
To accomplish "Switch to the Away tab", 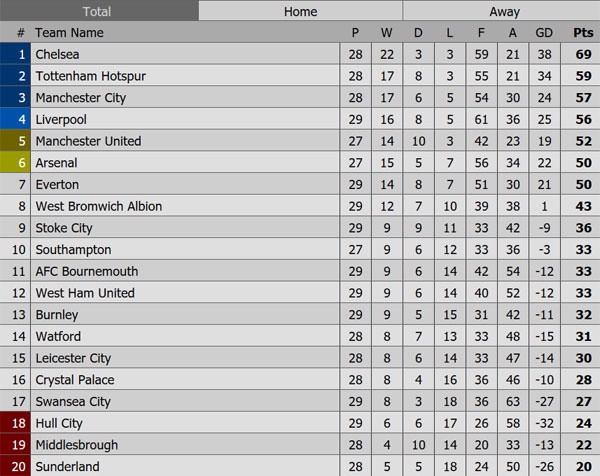I will 503,12.
